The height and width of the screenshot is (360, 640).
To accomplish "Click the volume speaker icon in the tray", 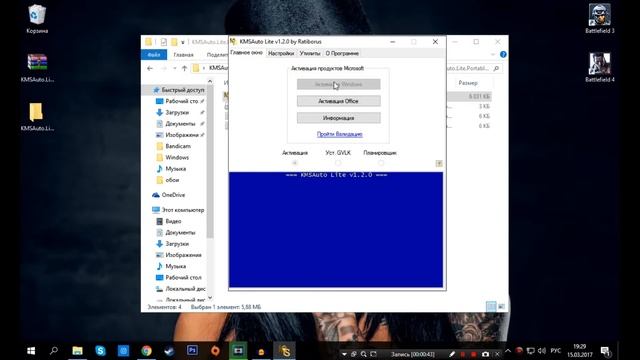I will click(542, 351).
